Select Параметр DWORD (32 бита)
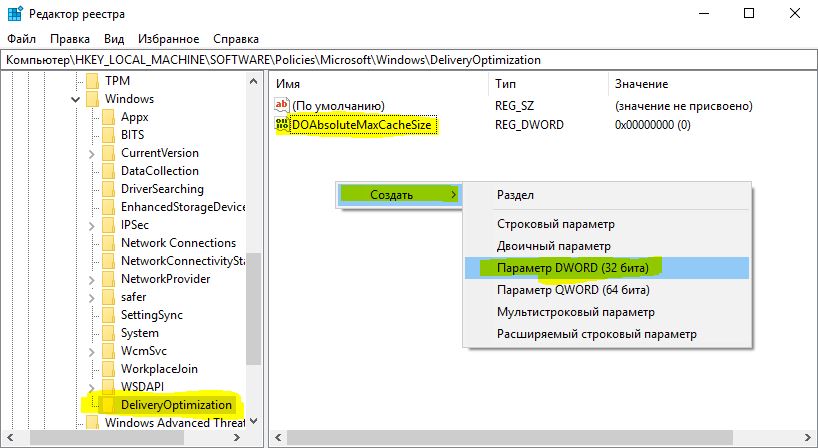 click(x=607, y=268)
